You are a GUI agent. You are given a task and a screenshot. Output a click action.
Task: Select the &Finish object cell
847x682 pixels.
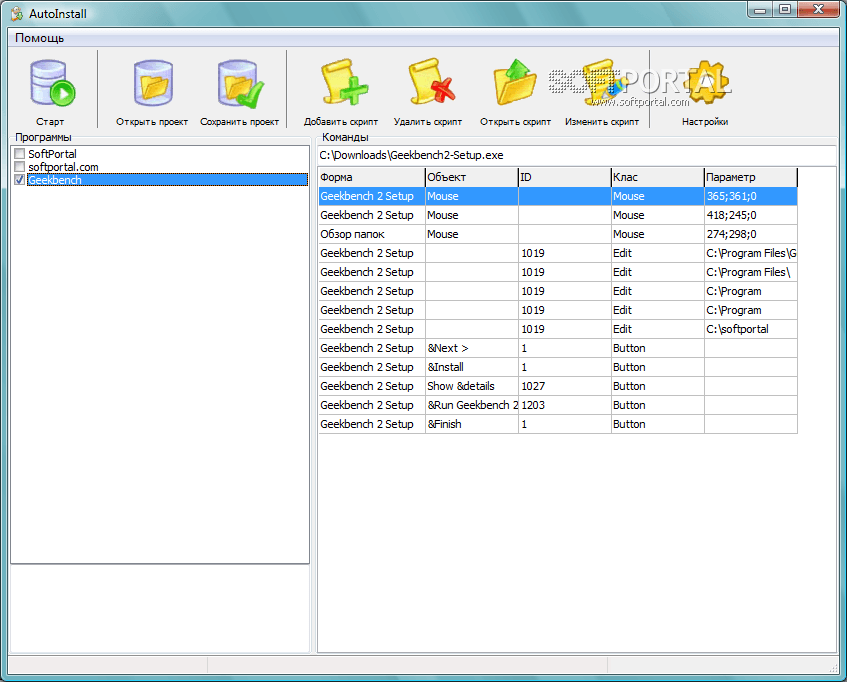tap(471, 424)
